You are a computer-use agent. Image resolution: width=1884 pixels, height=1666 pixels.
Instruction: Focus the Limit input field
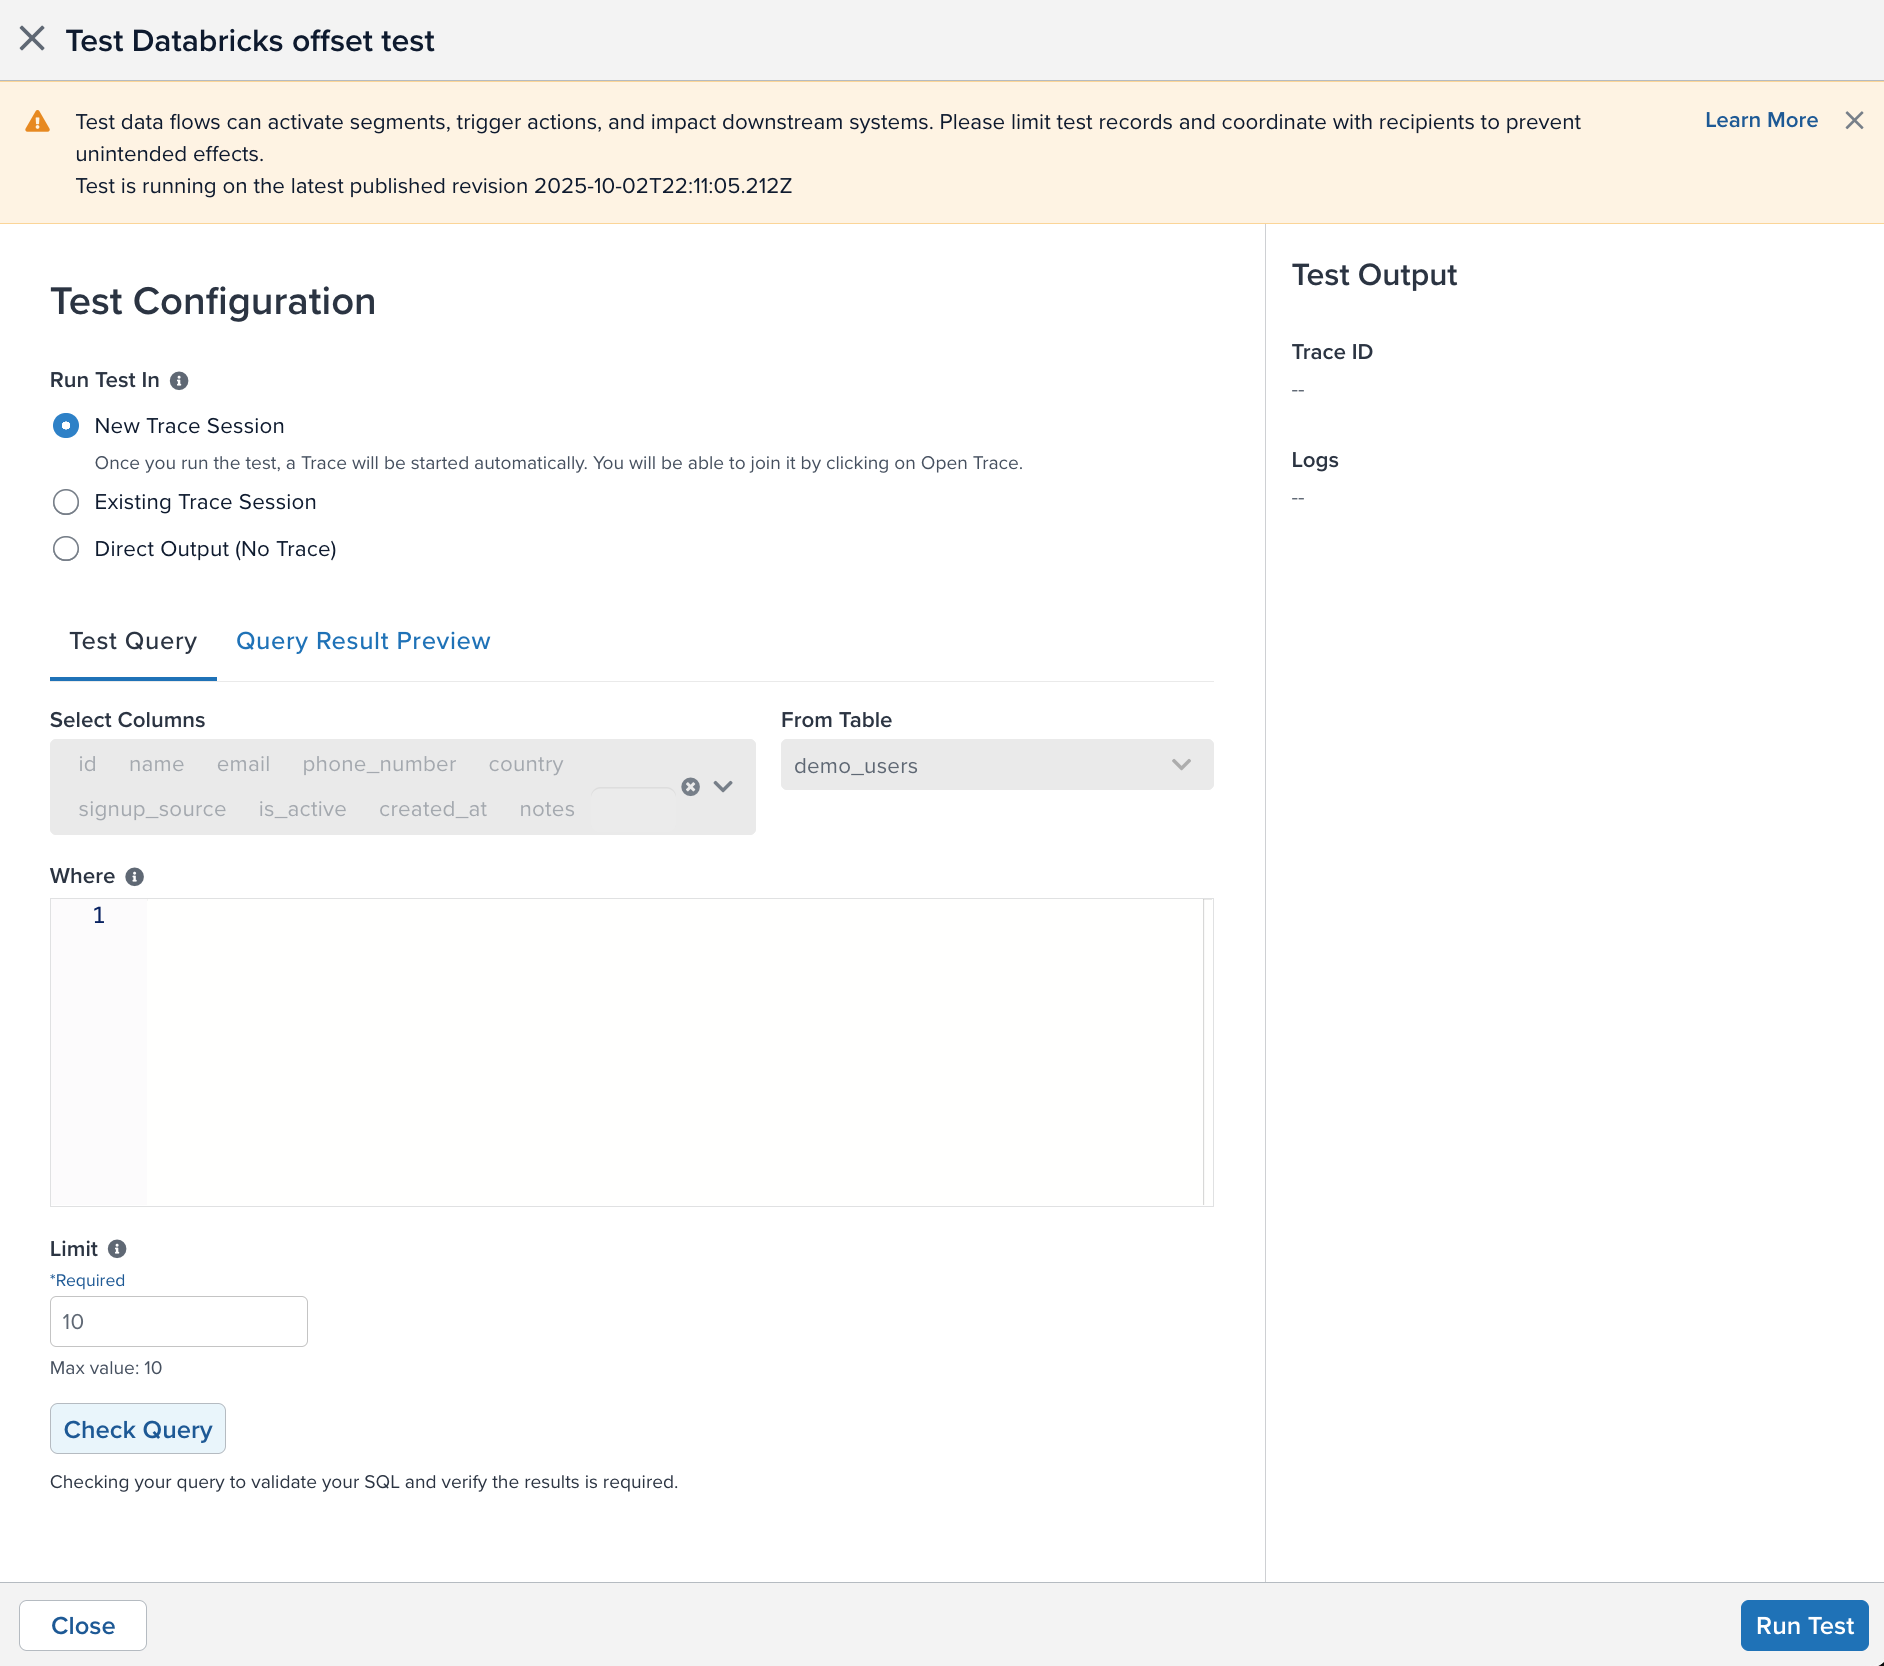coord(179,1322)
